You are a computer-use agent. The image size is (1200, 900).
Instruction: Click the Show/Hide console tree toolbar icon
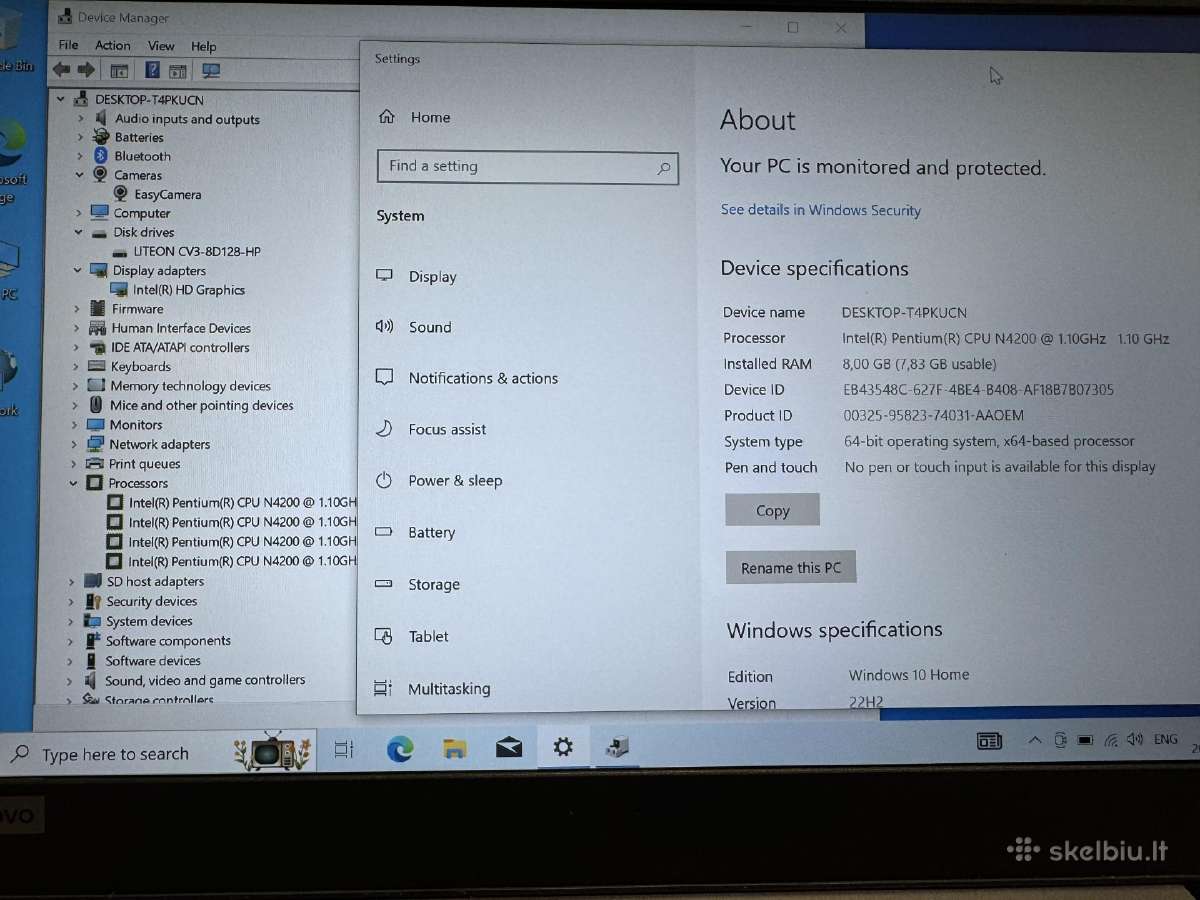pos(119,71)
